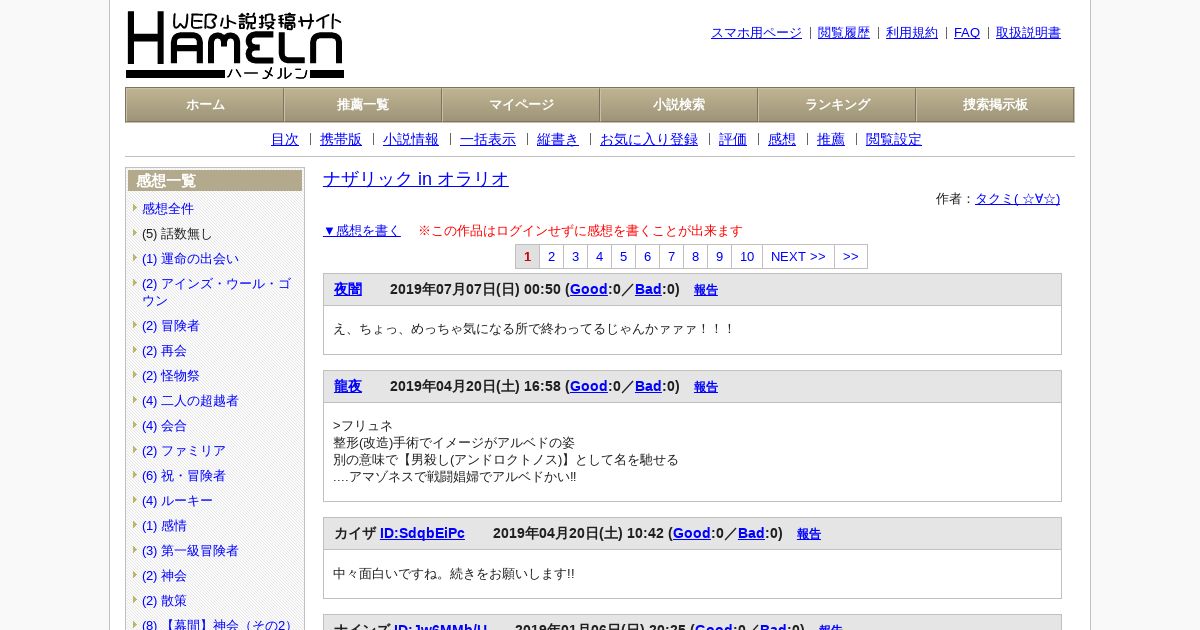Open the 小説検索 tab
The width and height of the screenshot is (1200, 630).
tap(679, 105)
